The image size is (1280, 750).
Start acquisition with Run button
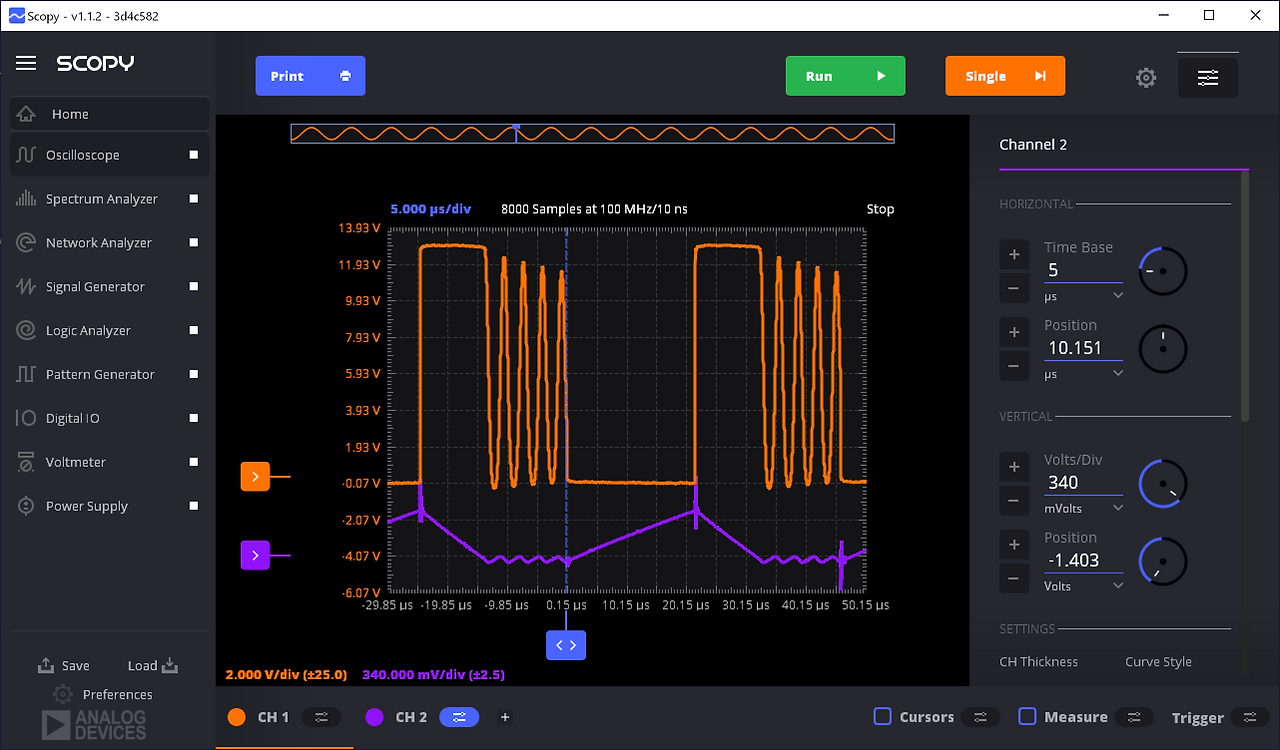click(845, 76)
